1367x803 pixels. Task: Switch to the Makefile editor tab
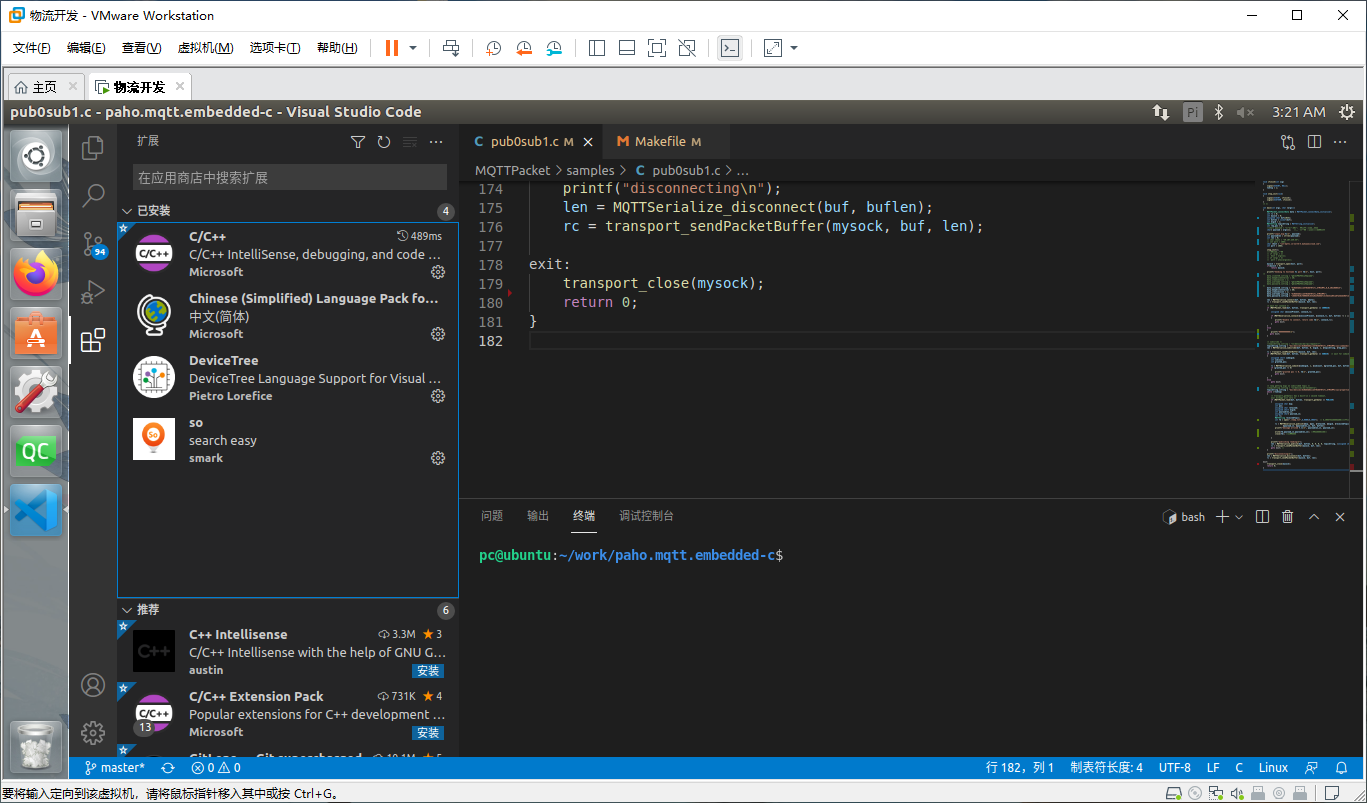point(659,142)
